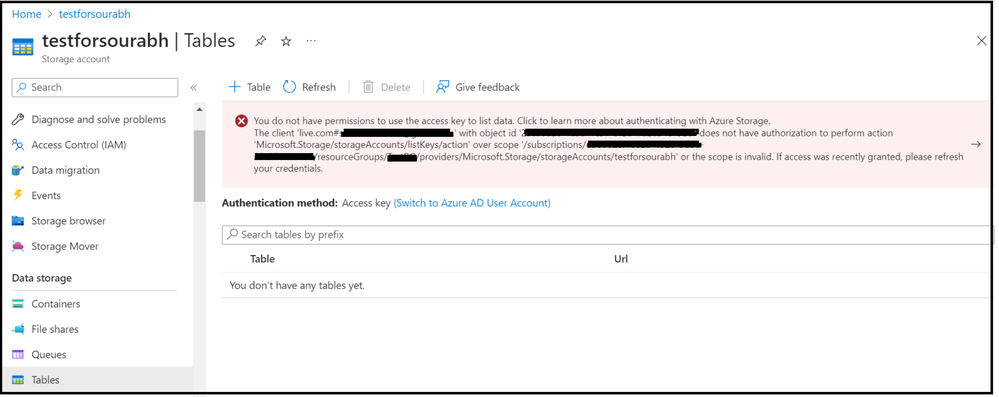Pin the Tables blade with pin icon
This screenshot has width=999, height=397.
tap(261, 41)
